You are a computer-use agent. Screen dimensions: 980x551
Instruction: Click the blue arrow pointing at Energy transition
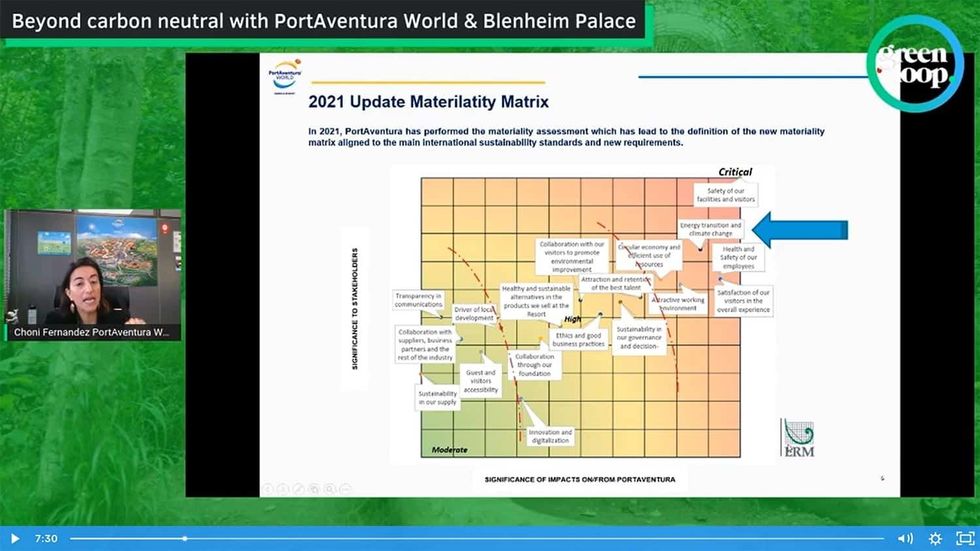click(799, 229)
